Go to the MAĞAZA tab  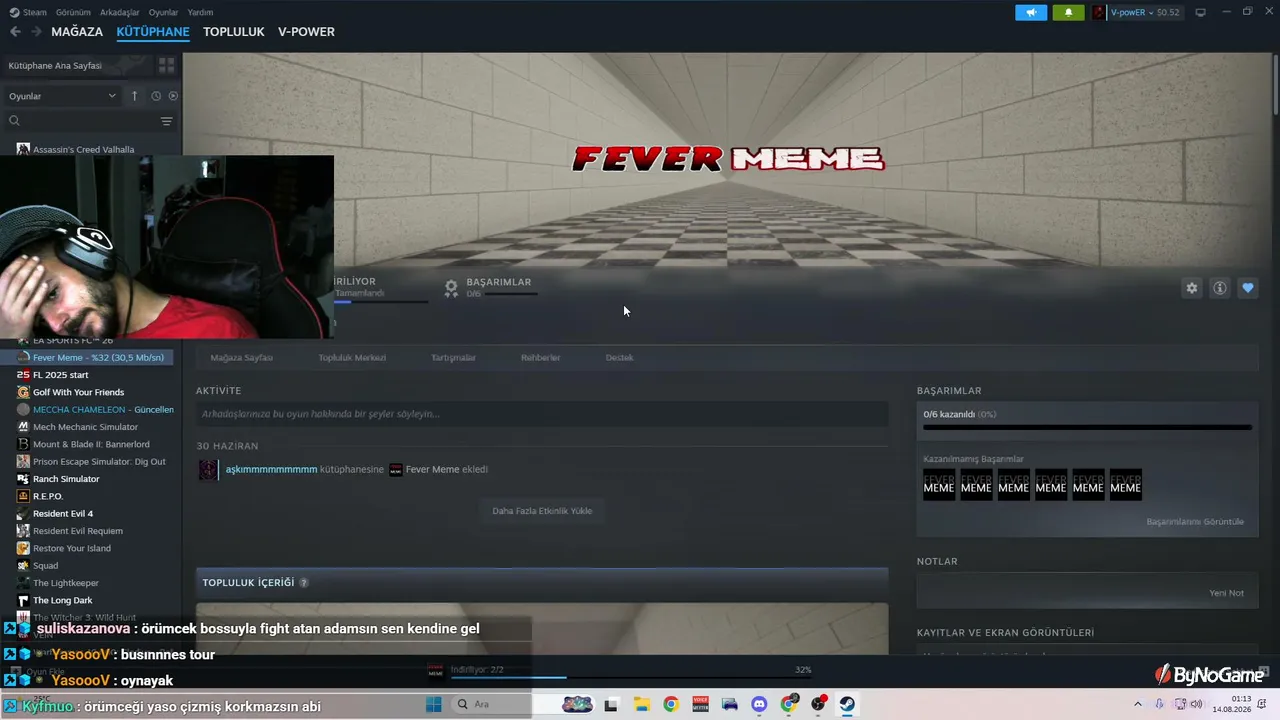click(x=77, y=32)
